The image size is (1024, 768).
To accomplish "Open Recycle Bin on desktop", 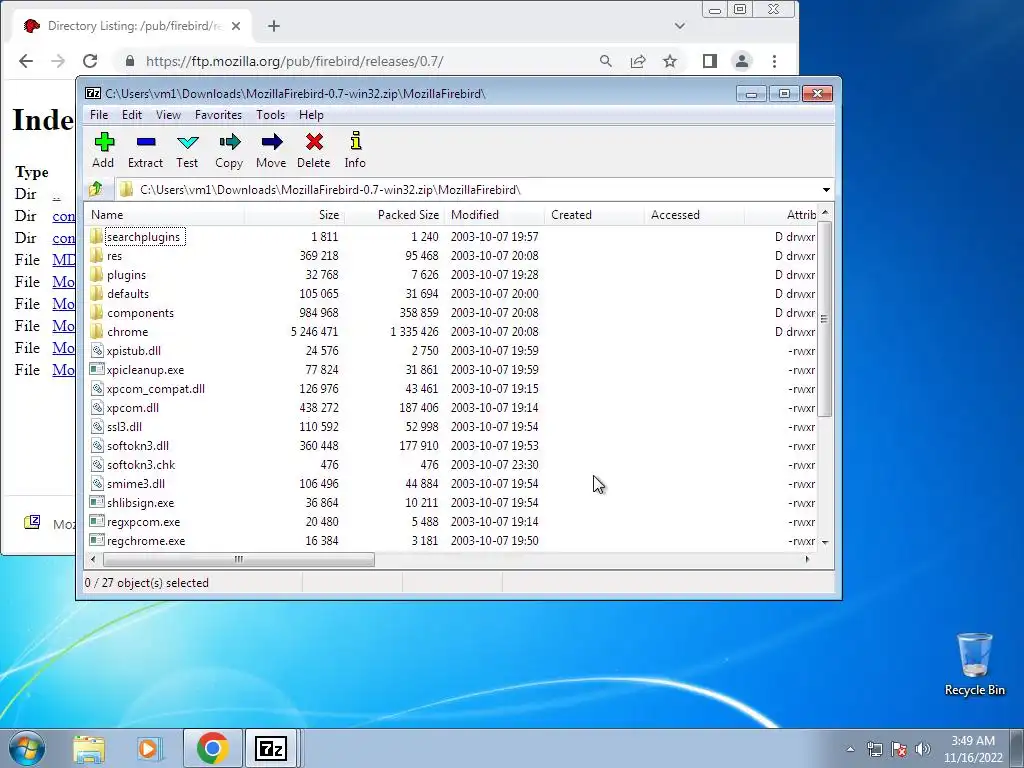I will [x=974, y=664].
